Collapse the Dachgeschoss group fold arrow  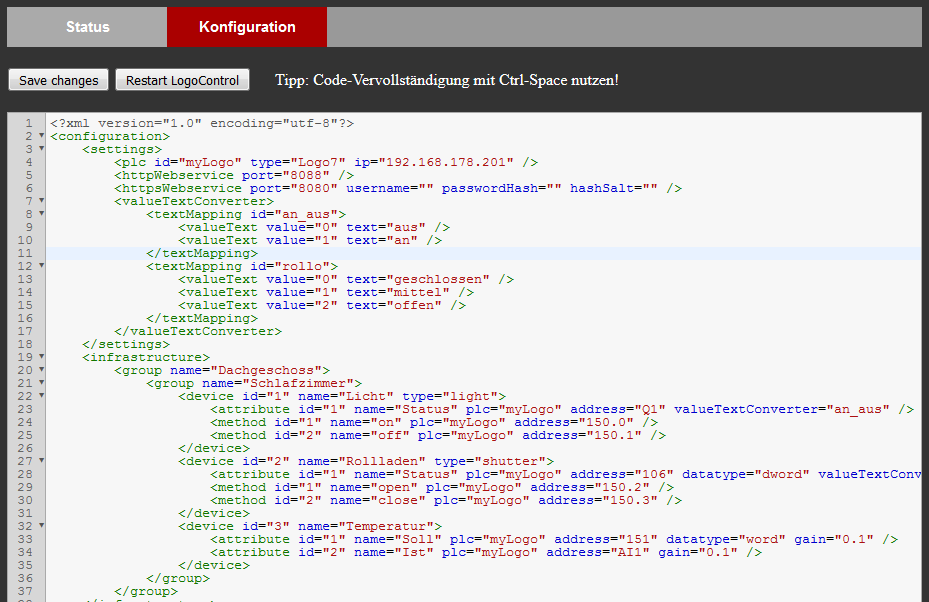pyautogui.click(x=41, y=370)
